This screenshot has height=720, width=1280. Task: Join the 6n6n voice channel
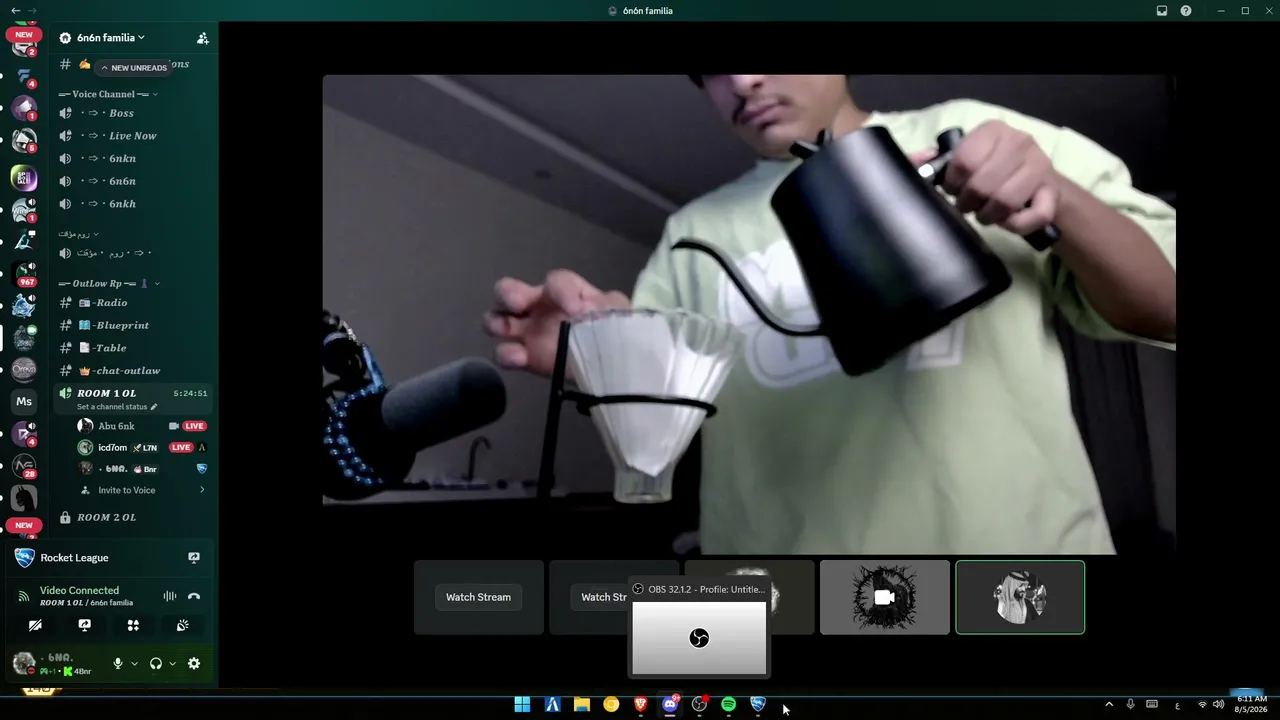[135, 181]
